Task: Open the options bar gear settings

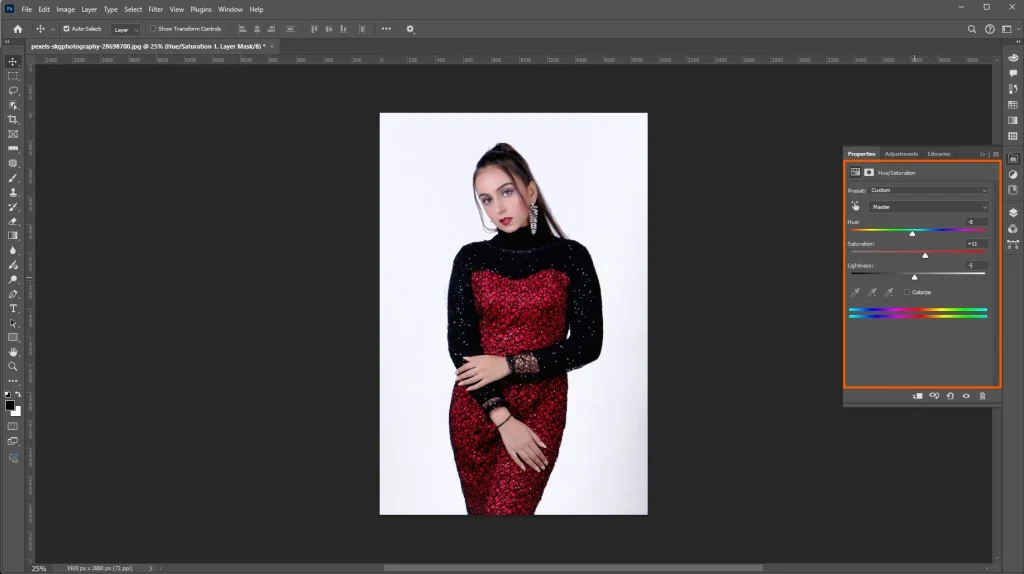Action: click(410, 29)
